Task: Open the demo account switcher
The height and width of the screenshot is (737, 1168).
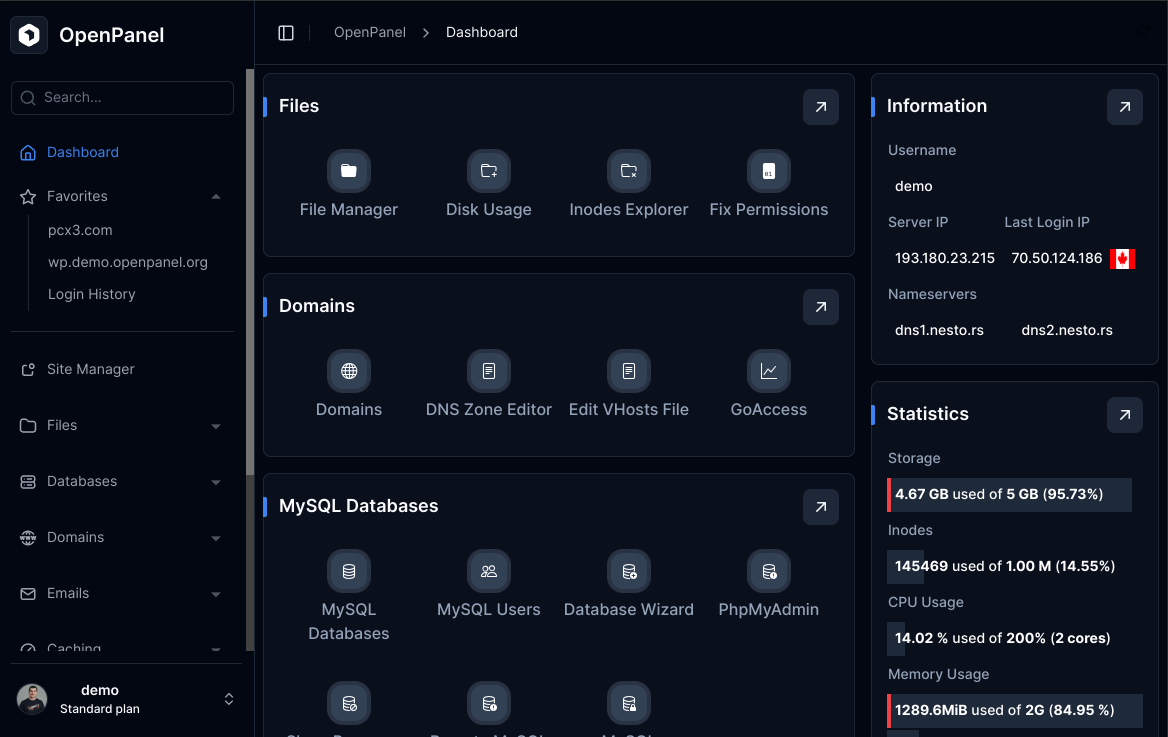Action: point(229,699)
